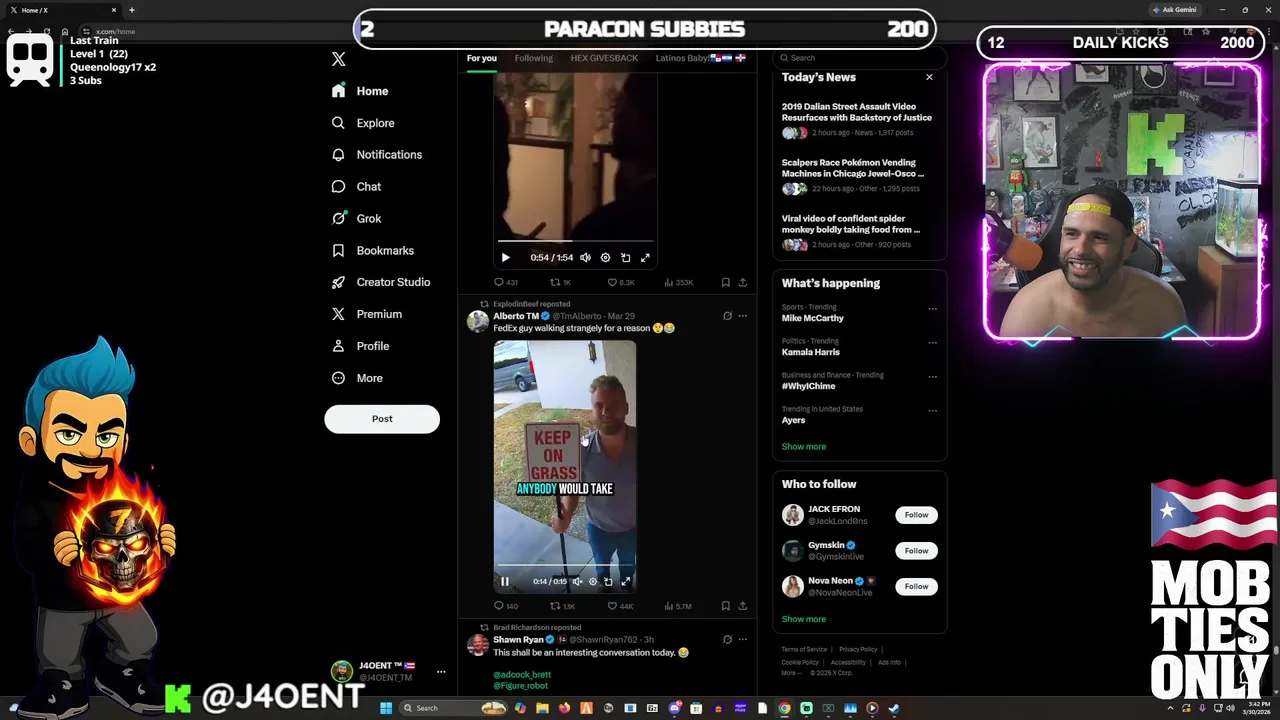The height and width of the screenshot is (720, 1280).
Task: Open Alberto TM profile avatar
Action: point(477,321)
